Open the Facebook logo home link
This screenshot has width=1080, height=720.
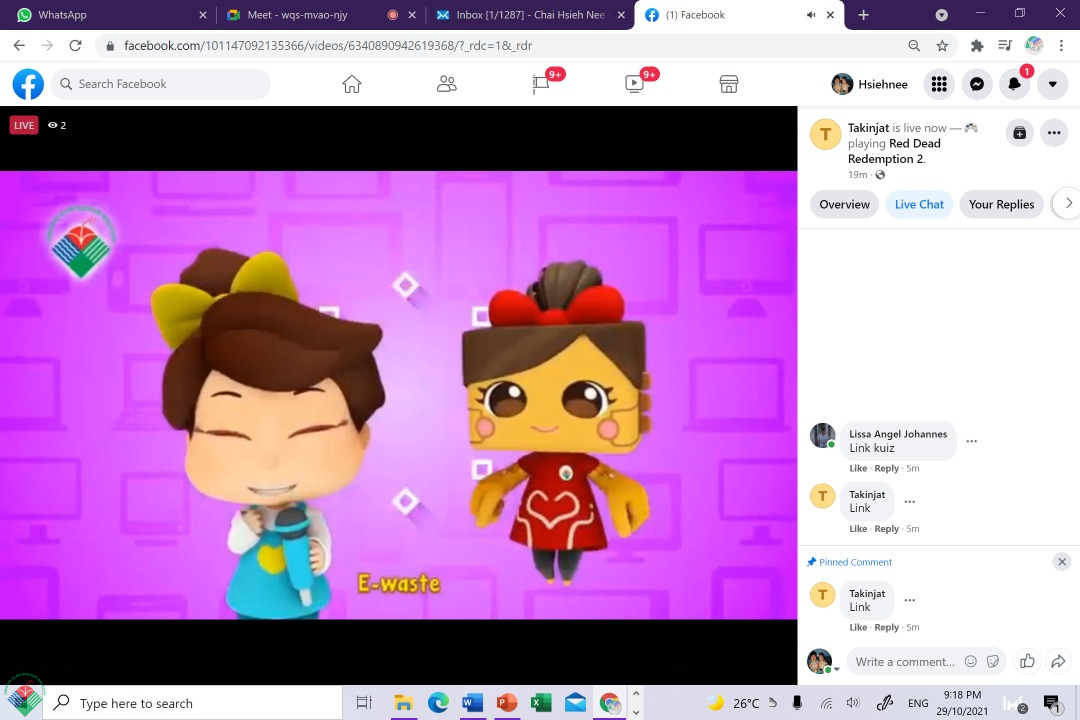(28, 84)
